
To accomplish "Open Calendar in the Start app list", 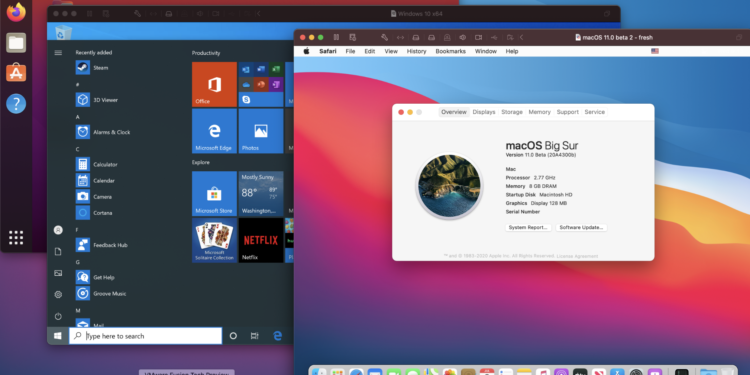I will pyautogui.click(x=96, y=180).
